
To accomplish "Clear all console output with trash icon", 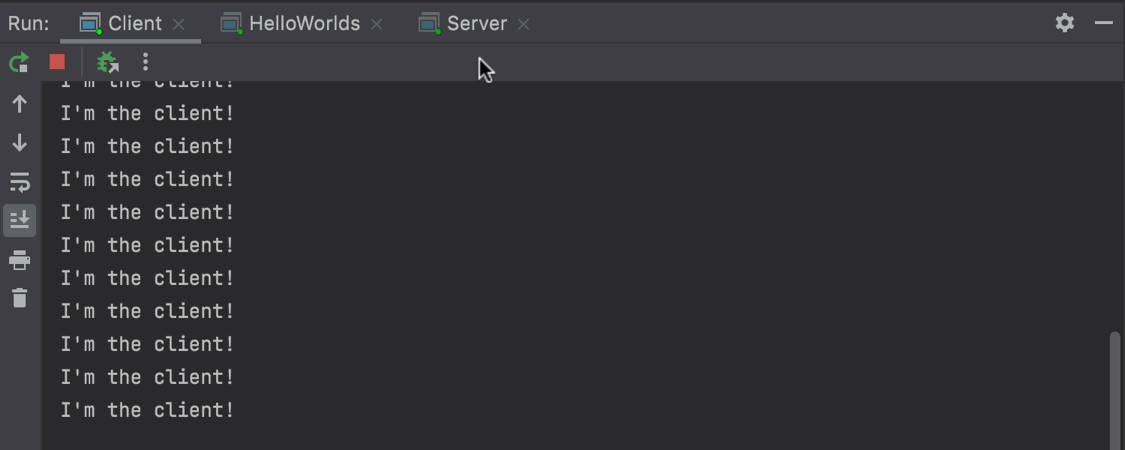I will click(x=19, y=298).
